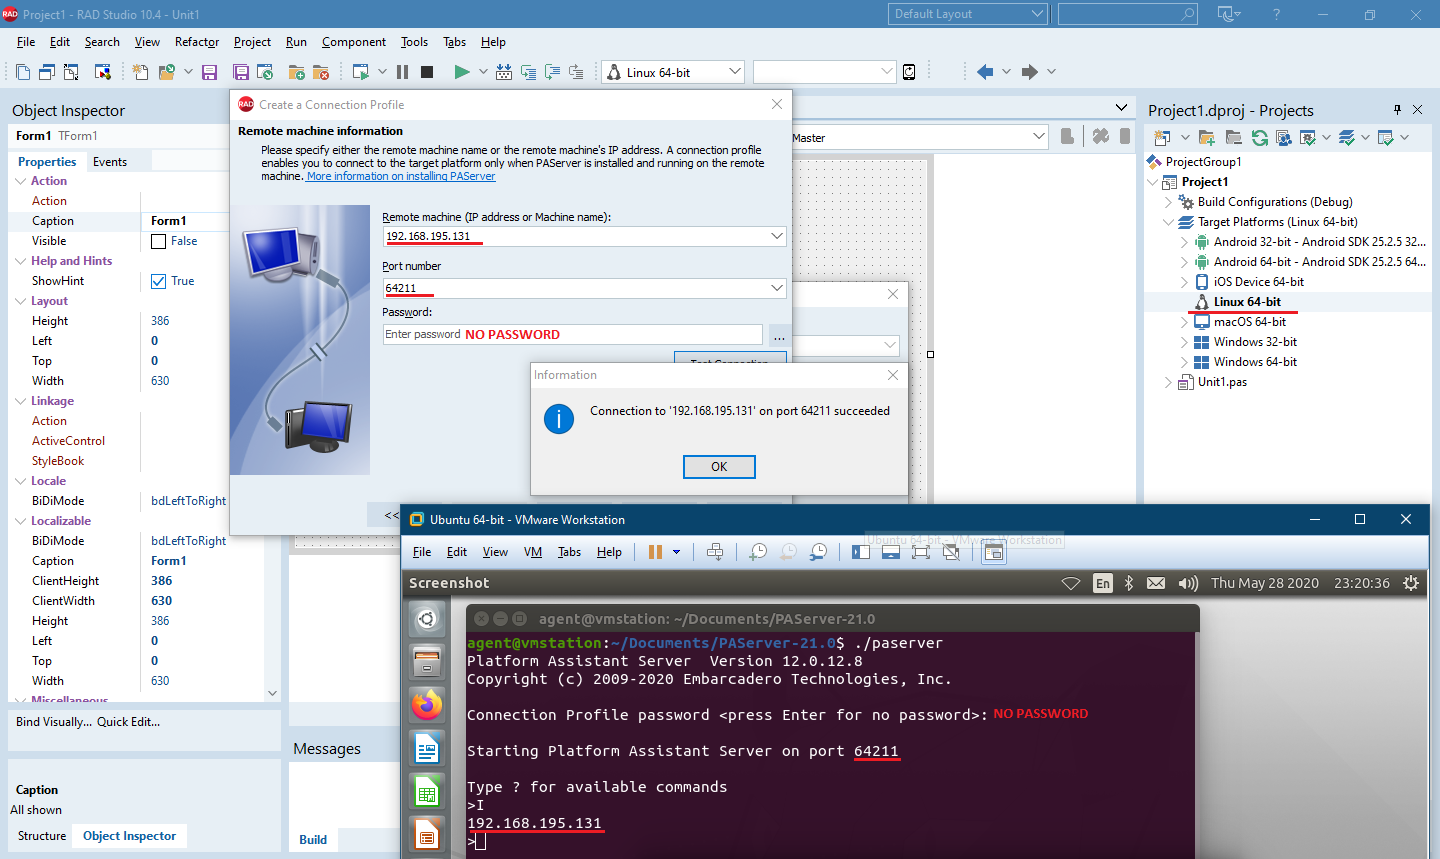Open the Port number dropdown
1440x859 pixels.
(x=776, y=288)
